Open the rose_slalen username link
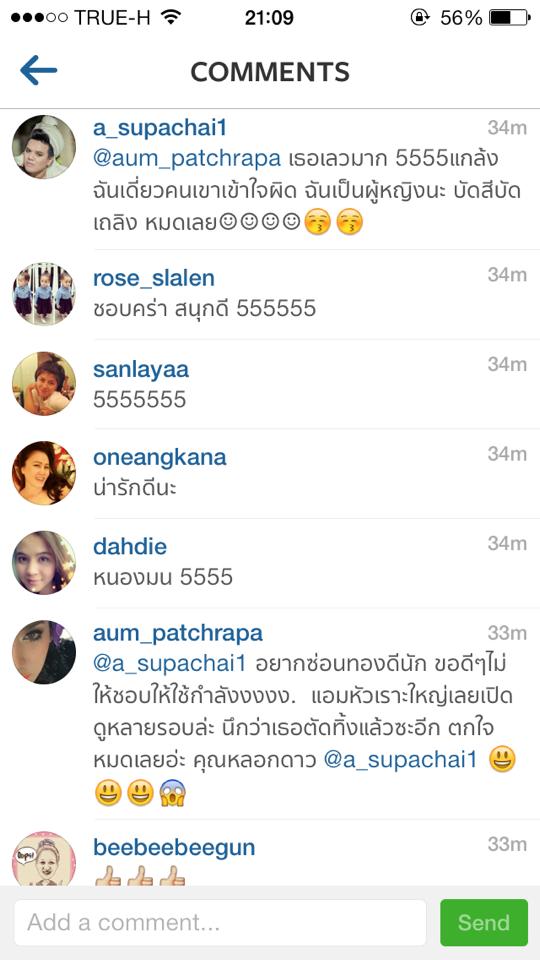This screenshot has width=540, height=960. (154, 279)
